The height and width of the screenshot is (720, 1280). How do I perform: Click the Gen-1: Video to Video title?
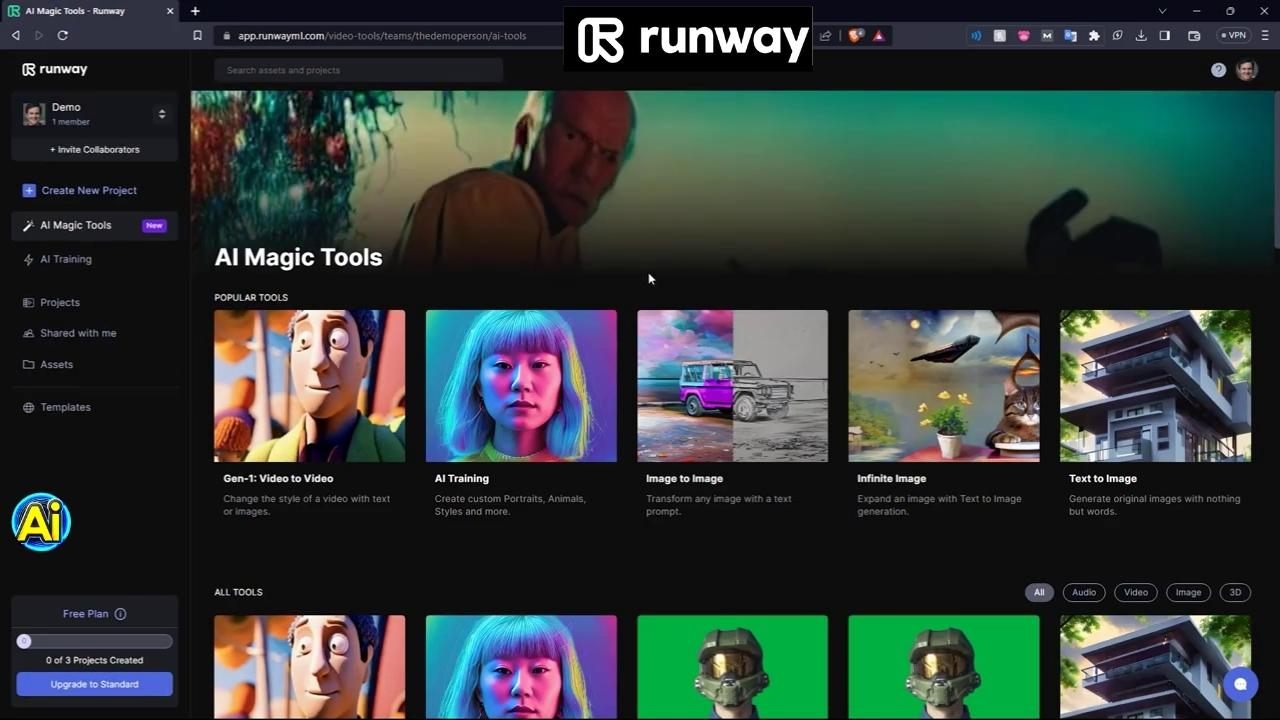[278, 478]
